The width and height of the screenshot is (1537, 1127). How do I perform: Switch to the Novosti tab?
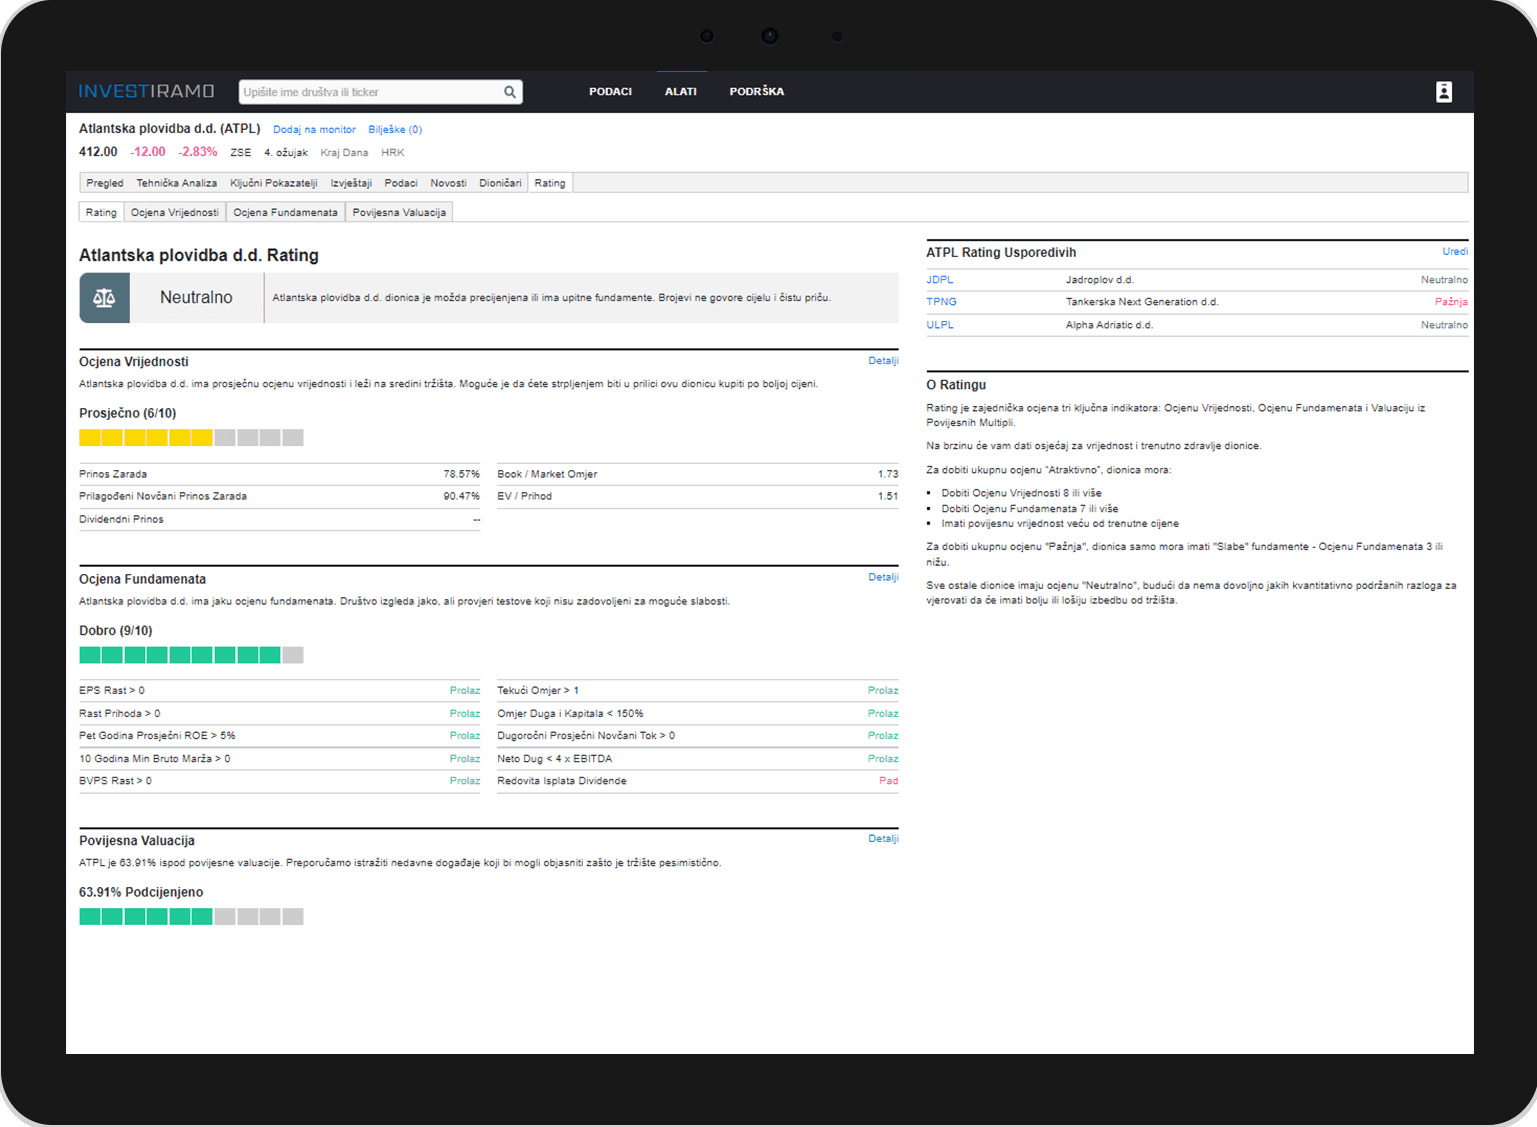[448, 183]
